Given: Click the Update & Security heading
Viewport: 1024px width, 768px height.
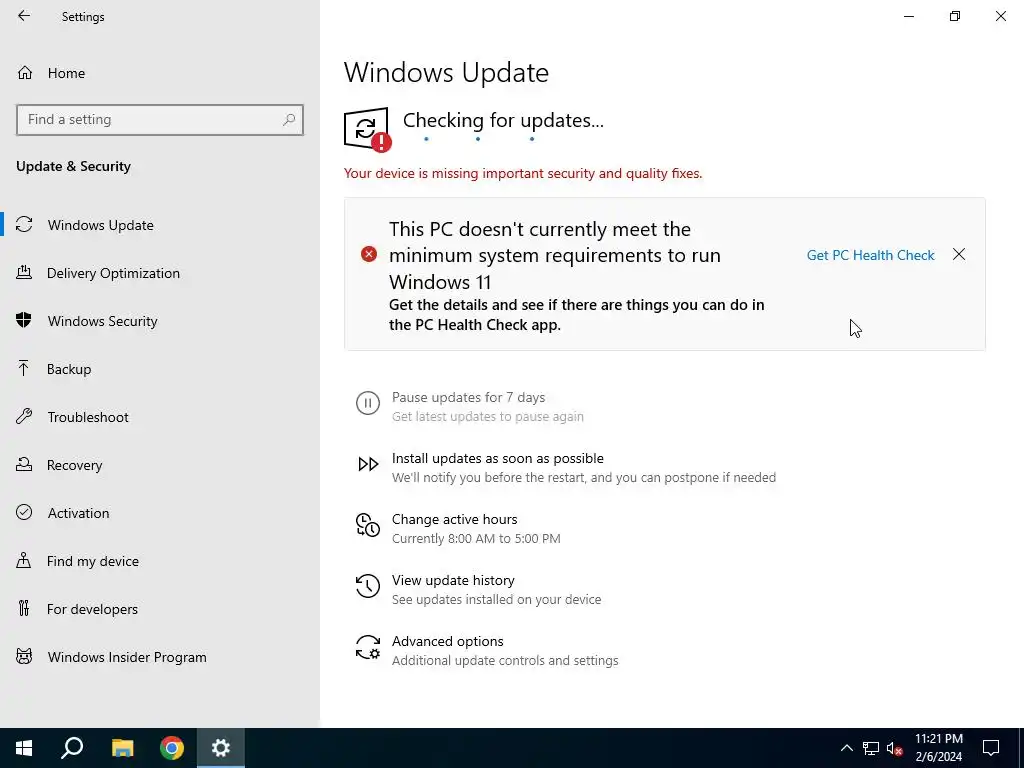Looking at the screenshot, I should point(73,167).
